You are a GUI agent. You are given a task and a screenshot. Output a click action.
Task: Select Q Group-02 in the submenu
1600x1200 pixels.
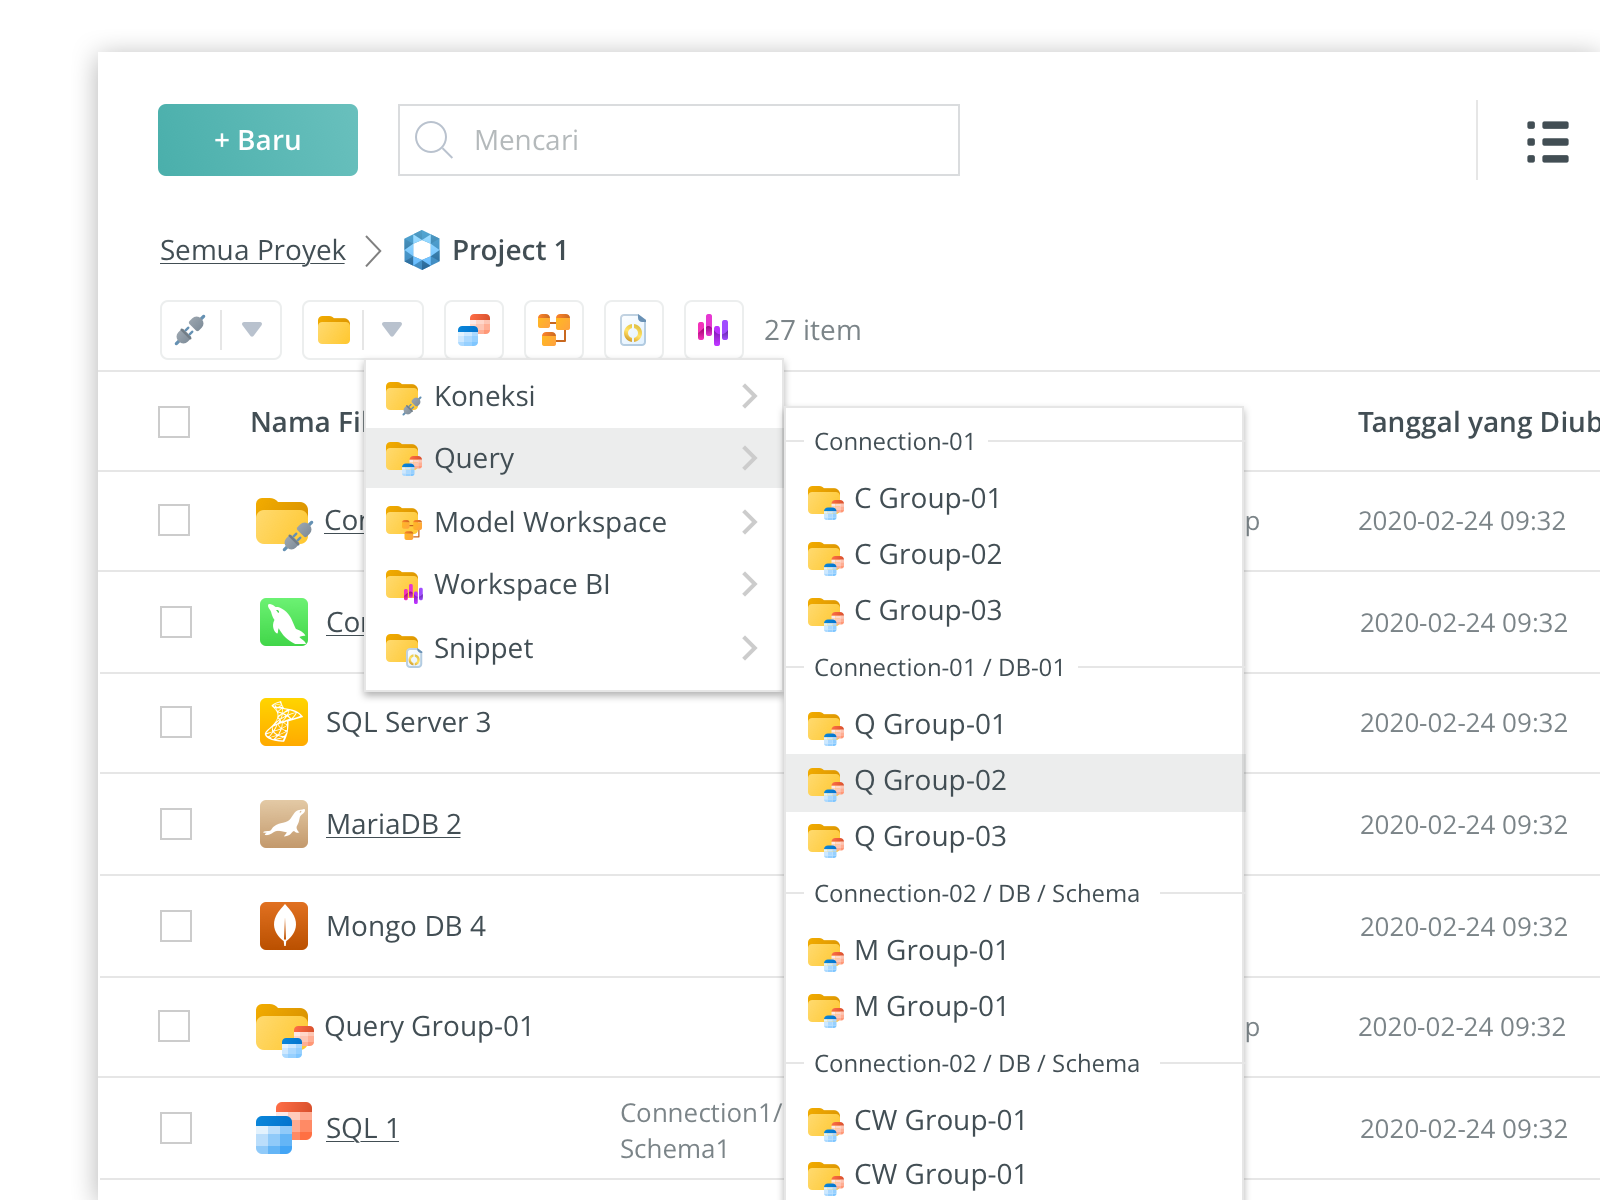point(930,781)
